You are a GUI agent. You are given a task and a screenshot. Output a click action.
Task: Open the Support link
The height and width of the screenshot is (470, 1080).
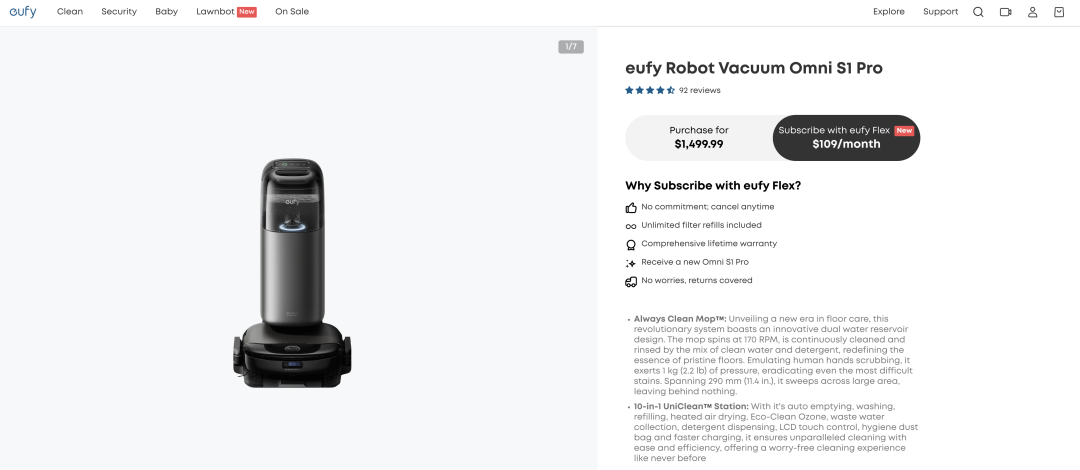(x=940, y=12)
